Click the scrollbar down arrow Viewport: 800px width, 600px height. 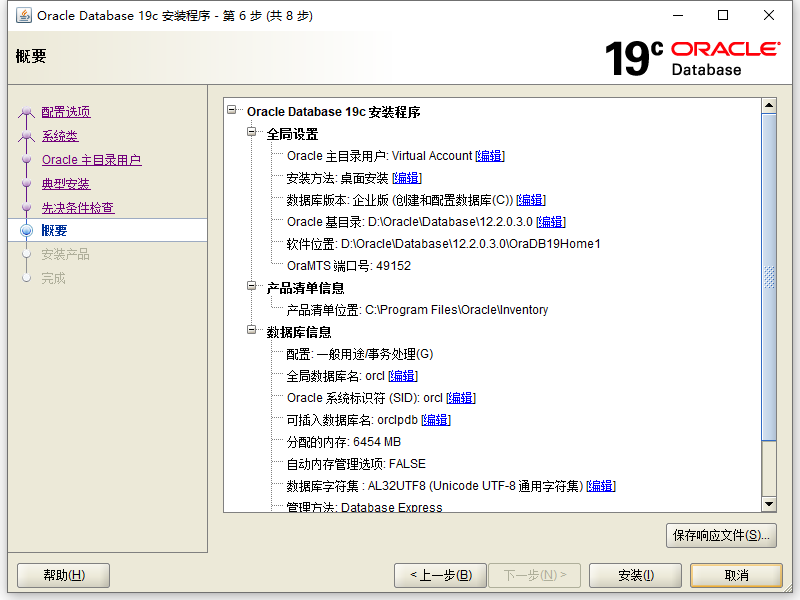[x=769, y=504]
